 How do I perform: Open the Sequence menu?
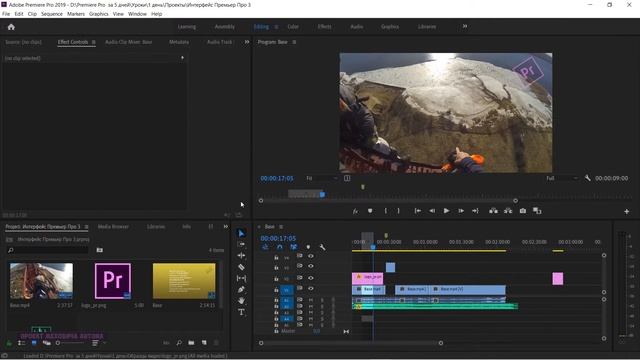click(x=52, y=14)
